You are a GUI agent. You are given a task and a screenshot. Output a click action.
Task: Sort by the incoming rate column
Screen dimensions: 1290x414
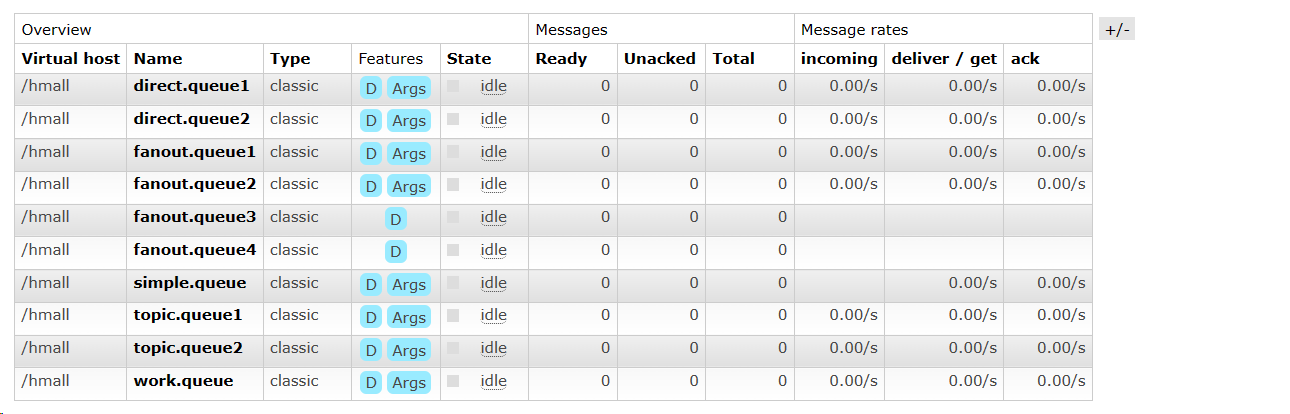pyautogui.click(x=839, y=59)
